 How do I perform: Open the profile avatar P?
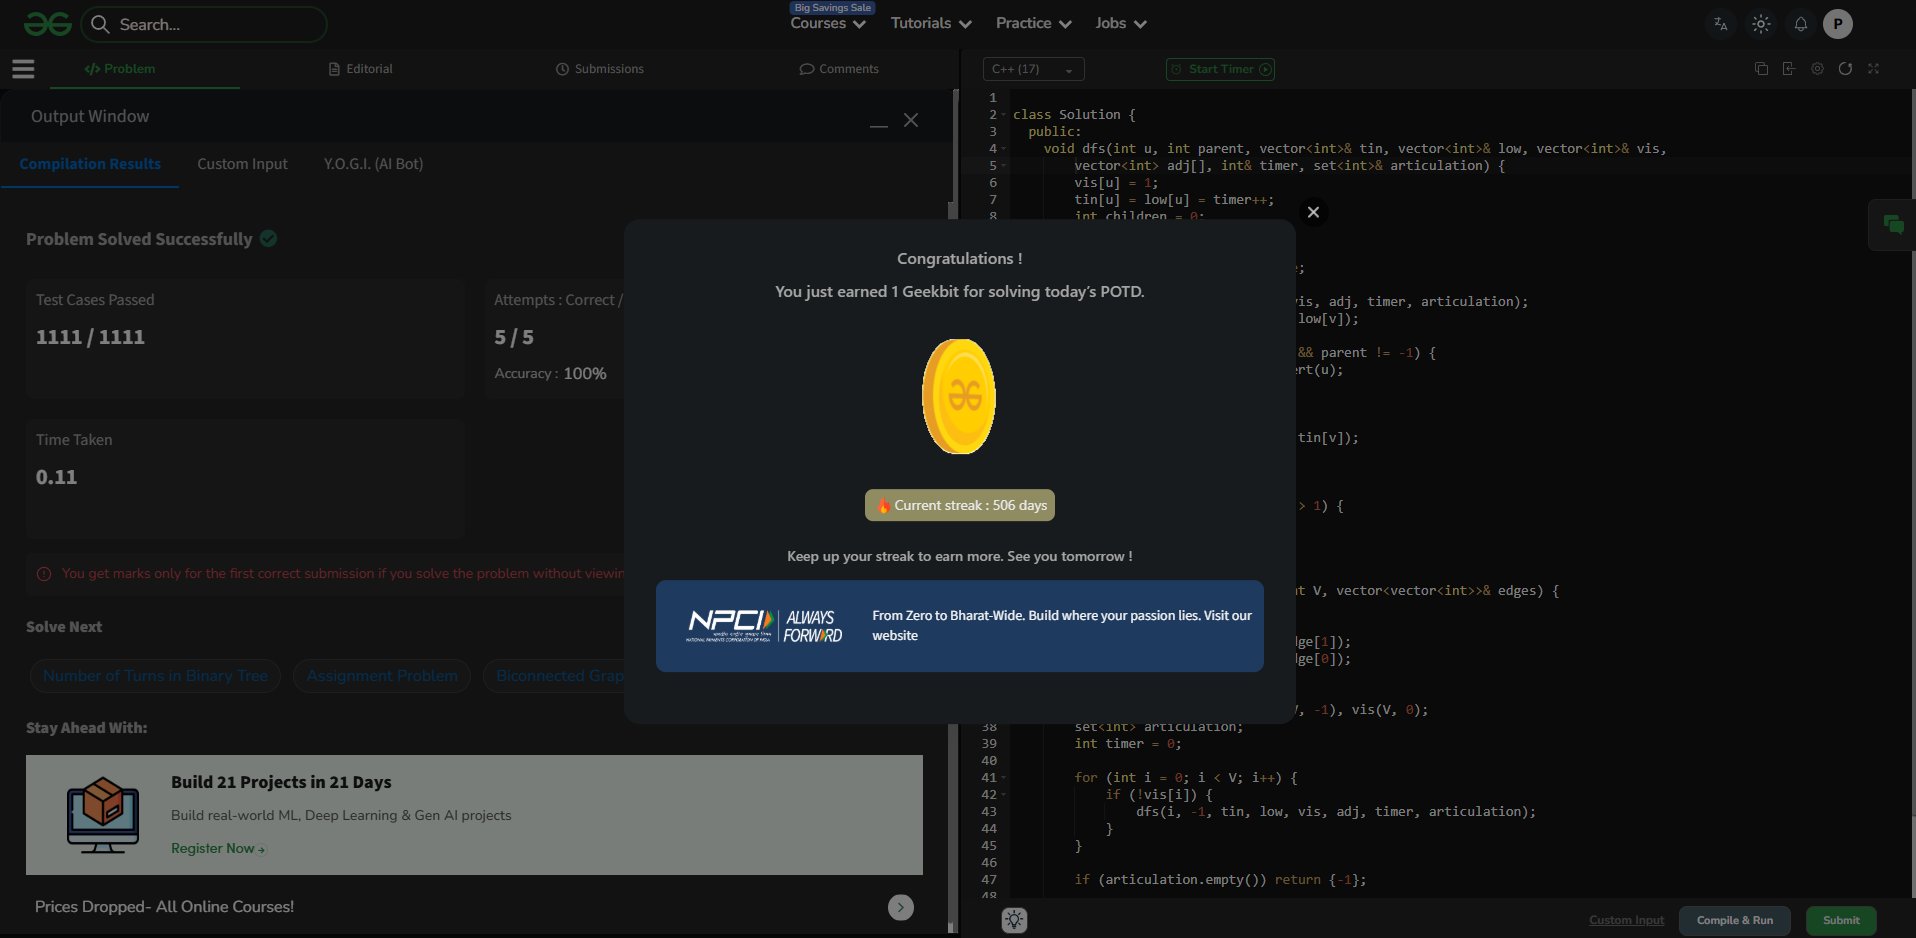click(x=1838, y=24)
